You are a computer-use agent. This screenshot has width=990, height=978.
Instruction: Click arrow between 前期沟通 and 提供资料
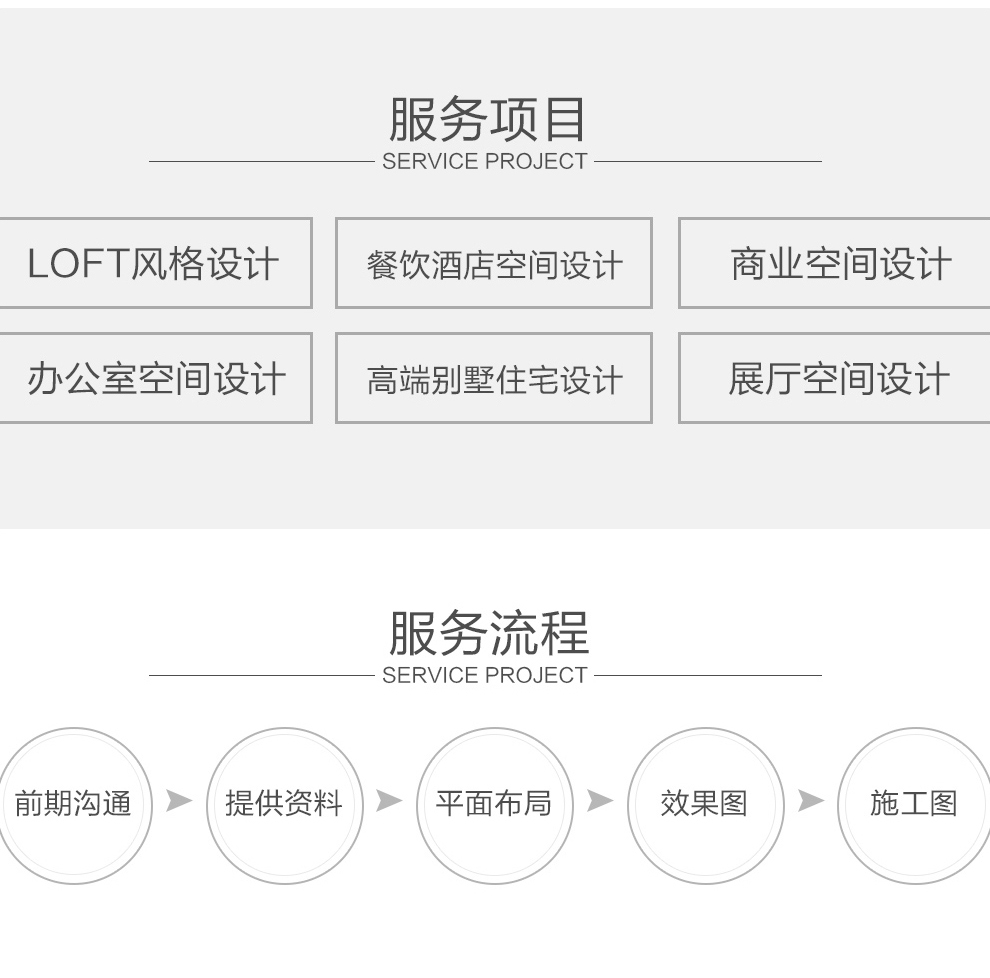click(179, 801)
